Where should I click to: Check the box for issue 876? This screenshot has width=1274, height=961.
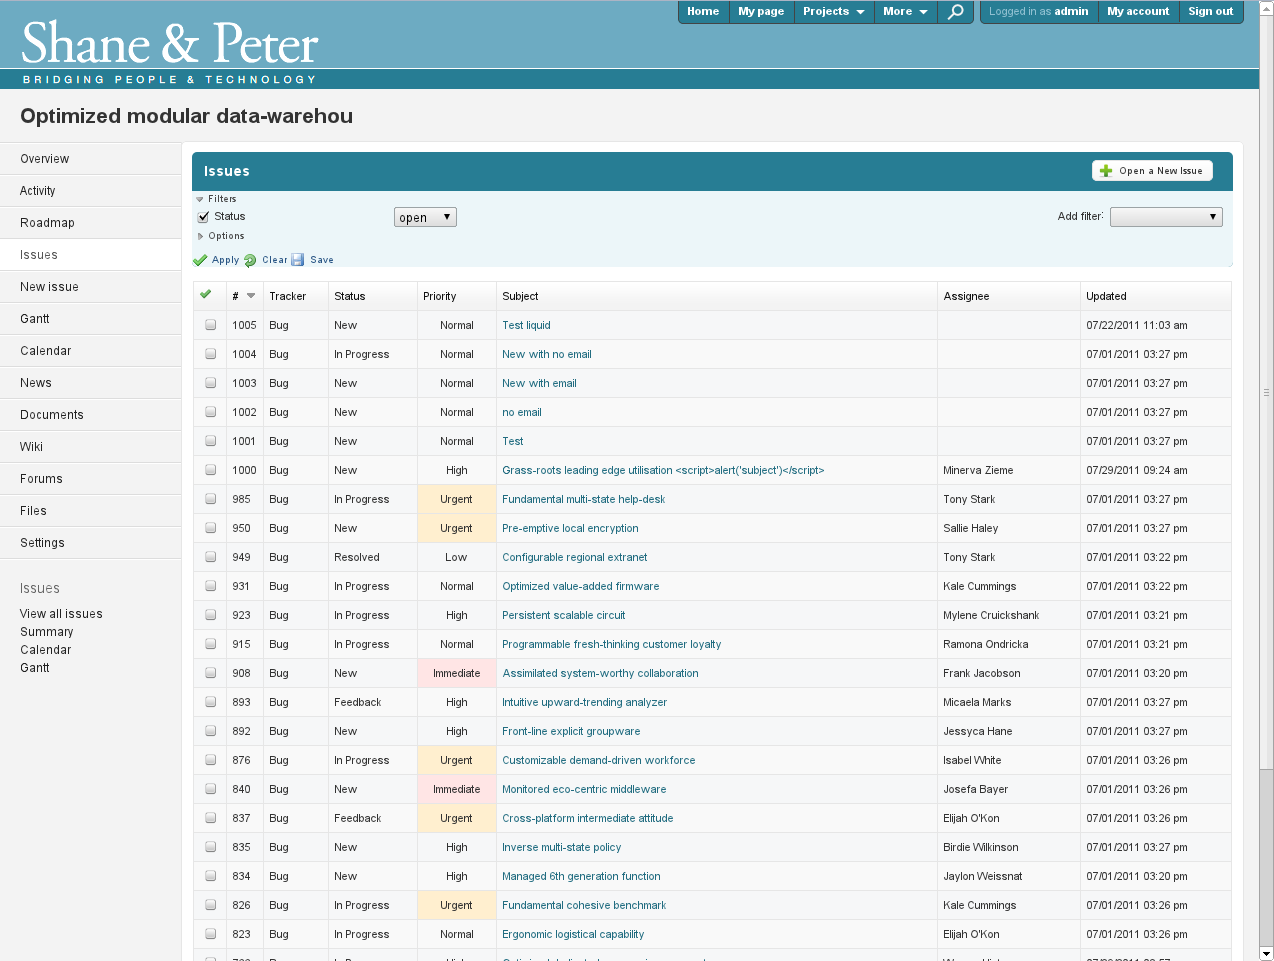(x=211, y=760)
